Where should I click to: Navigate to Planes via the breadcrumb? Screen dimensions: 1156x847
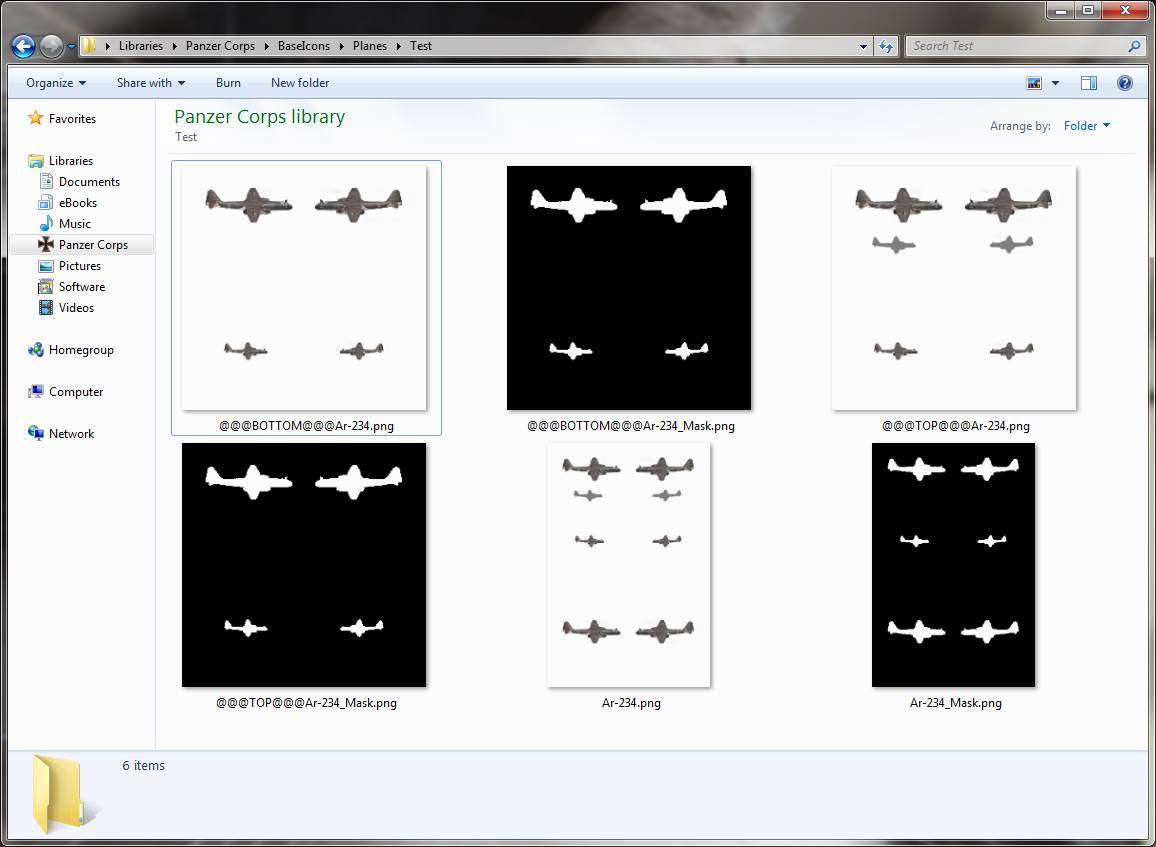[369, 45]
